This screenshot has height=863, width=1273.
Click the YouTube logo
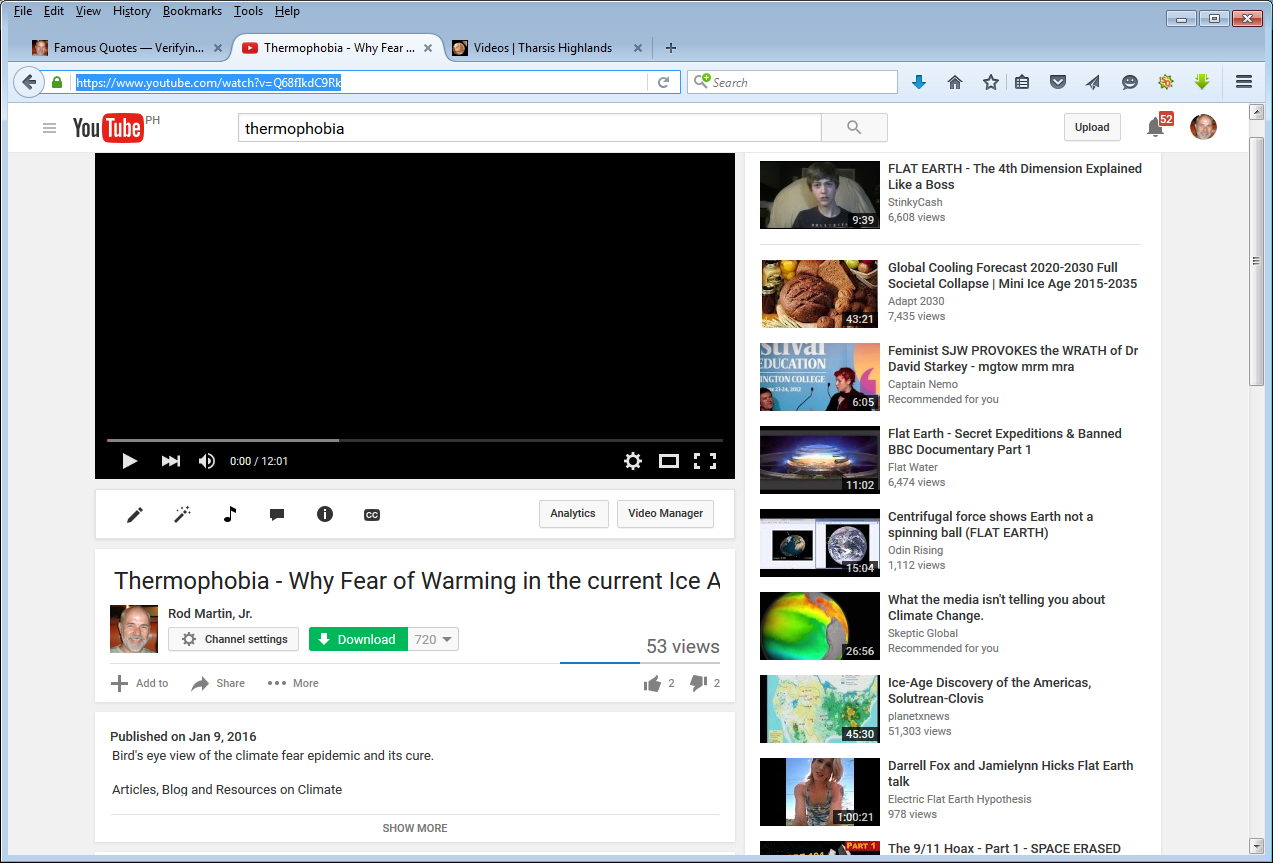[108, 128]
